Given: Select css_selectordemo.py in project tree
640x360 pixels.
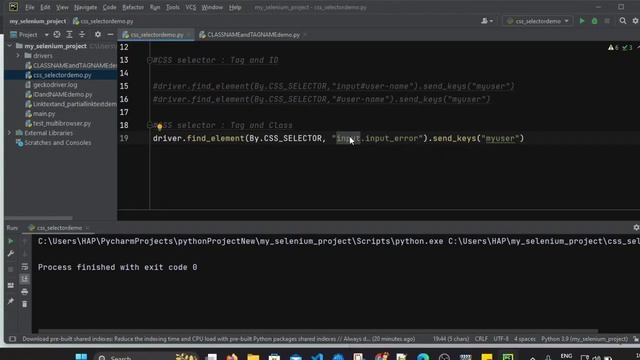Looking at the screenshot, I should pos(62,75).
